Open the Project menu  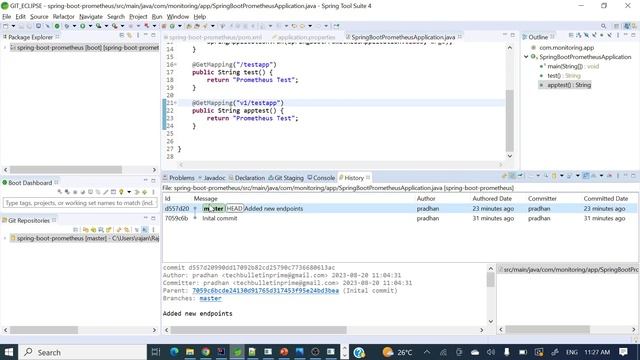138,17
